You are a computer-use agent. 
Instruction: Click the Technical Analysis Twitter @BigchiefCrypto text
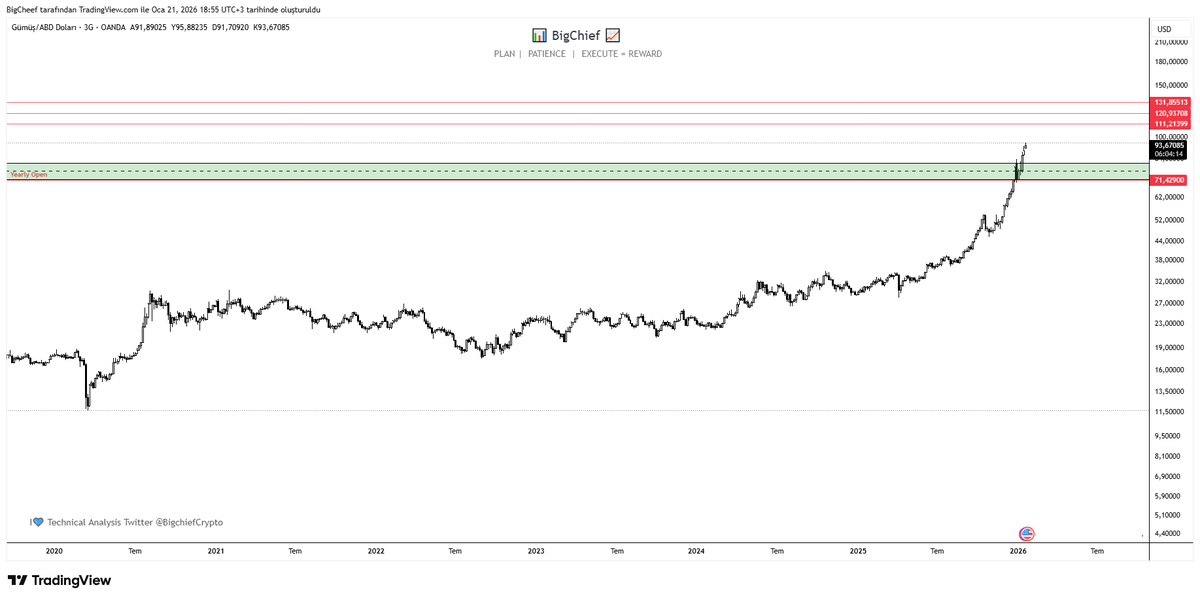click(x=135, y=522)
